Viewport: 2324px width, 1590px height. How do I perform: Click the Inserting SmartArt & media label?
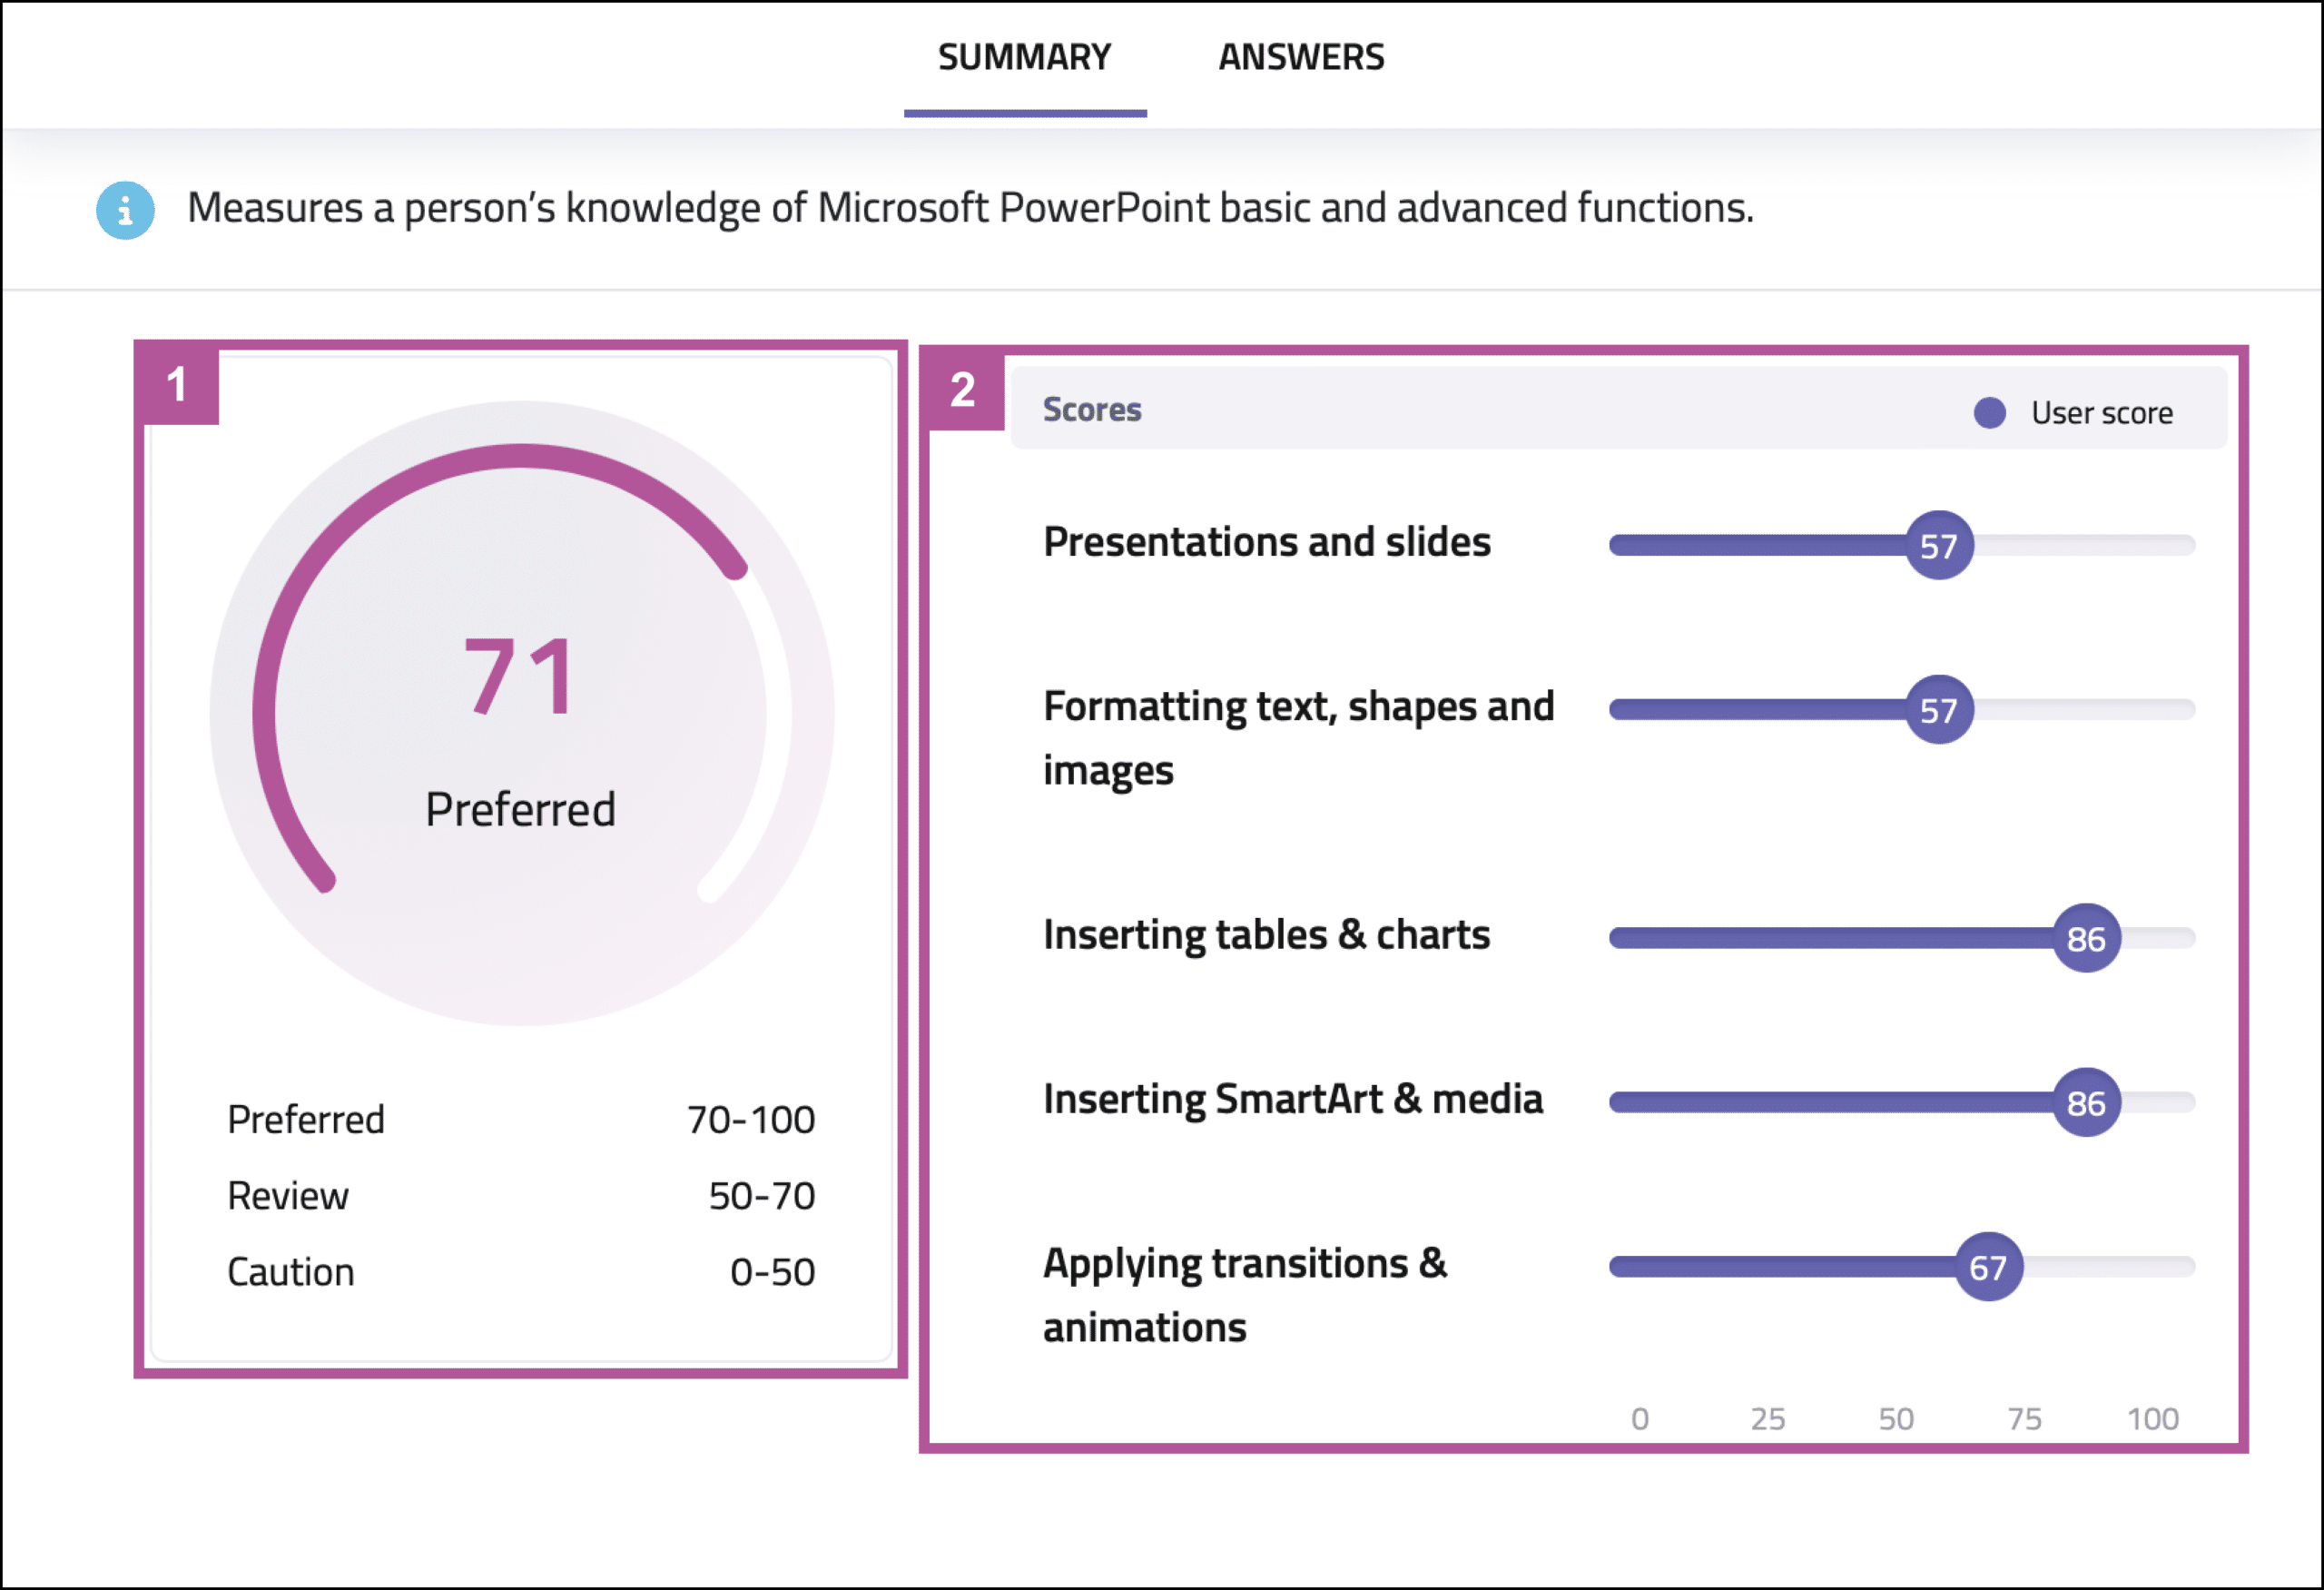pyautogui.click(x=1292, y=1098)
